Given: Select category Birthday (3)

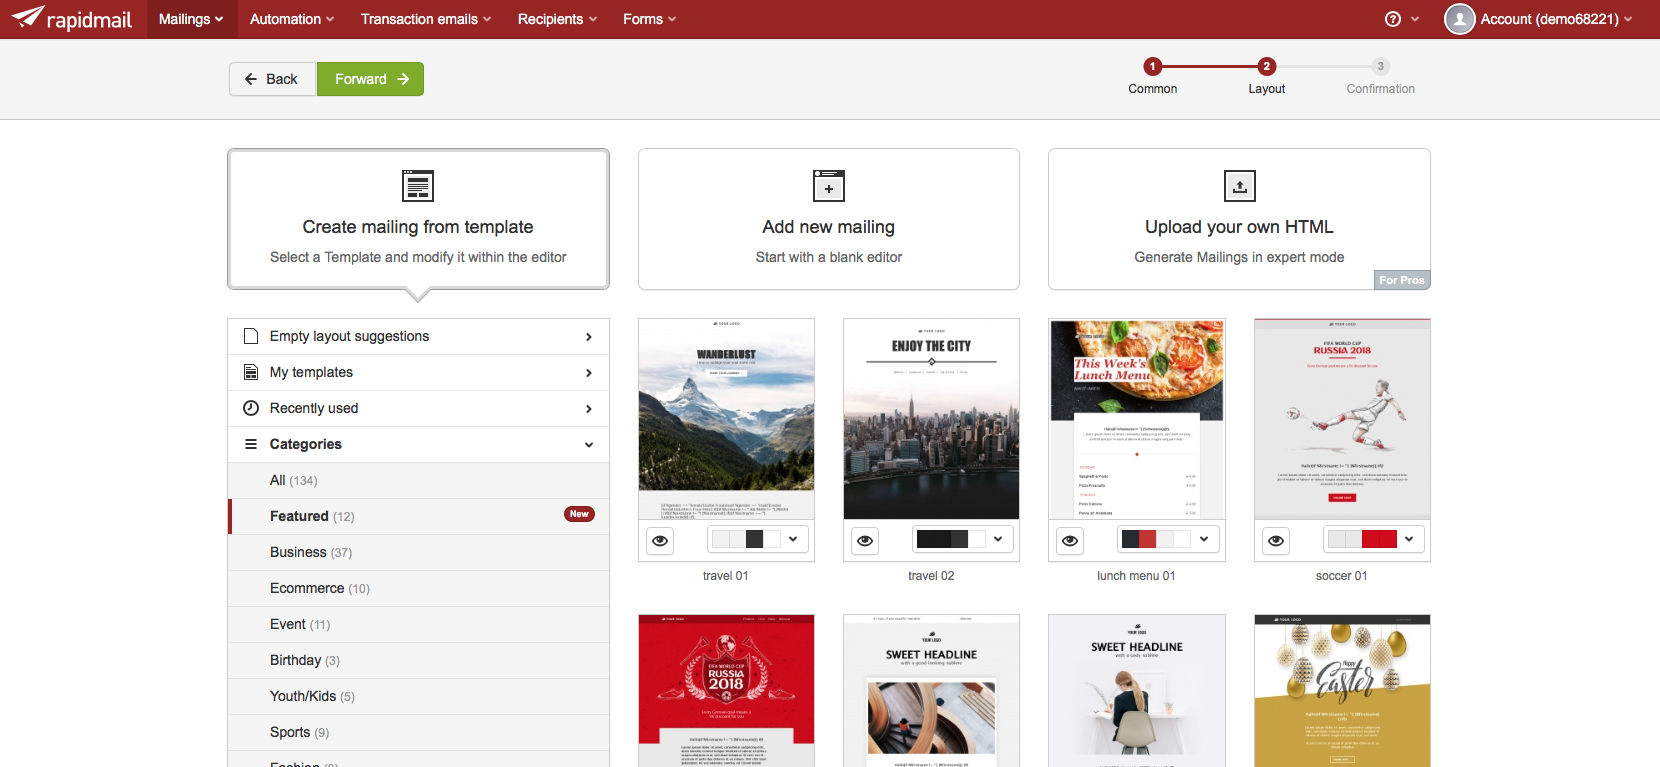Looking at the screenshot, I should (419, 660).
